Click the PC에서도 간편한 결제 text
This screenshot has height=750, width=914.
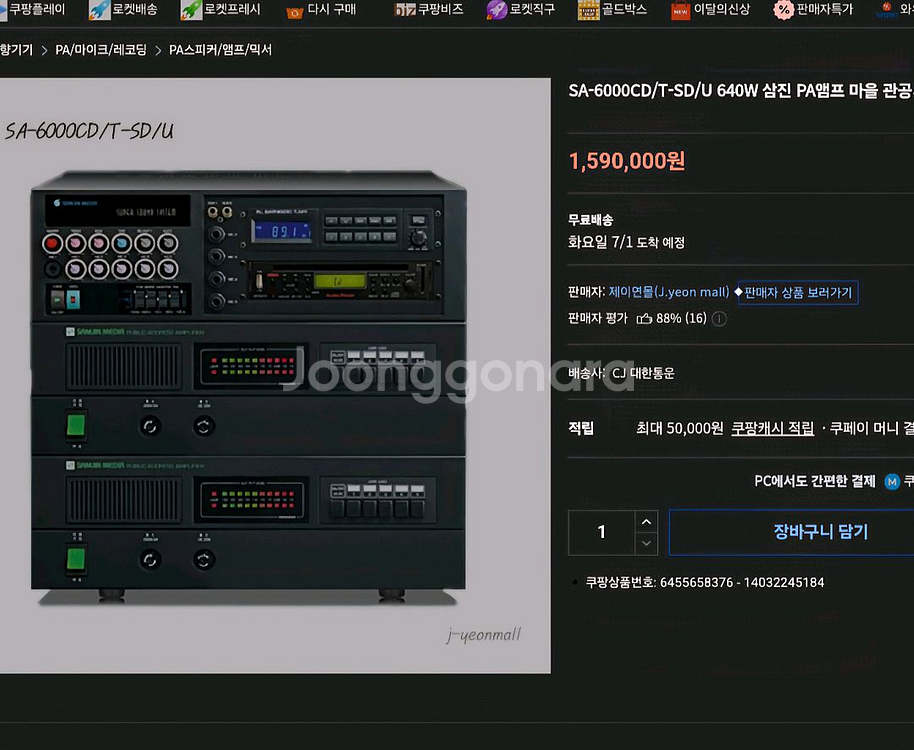(815, 481)
